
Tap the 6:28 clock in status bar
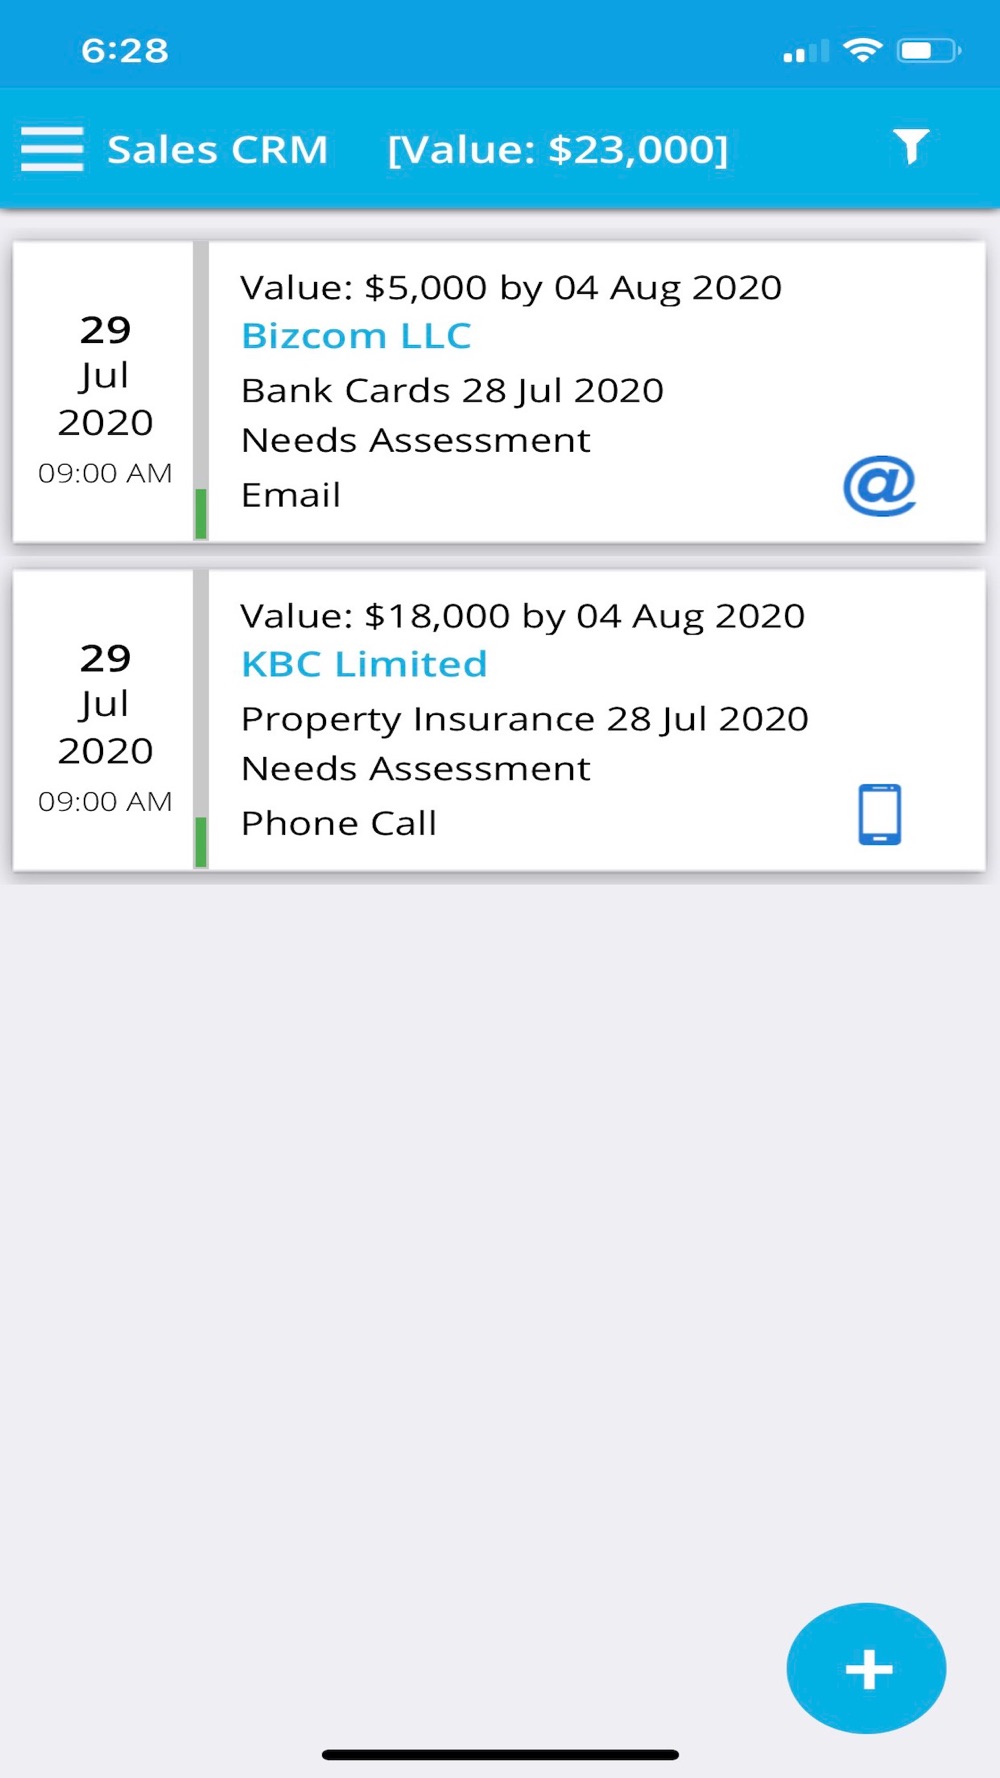point(125,50)
